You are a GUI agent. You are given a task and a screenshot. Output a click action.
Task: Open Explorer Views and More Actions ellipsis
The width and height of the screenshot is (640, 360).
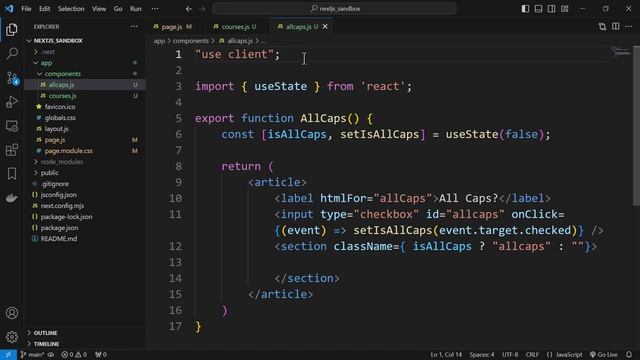[134, 27]
